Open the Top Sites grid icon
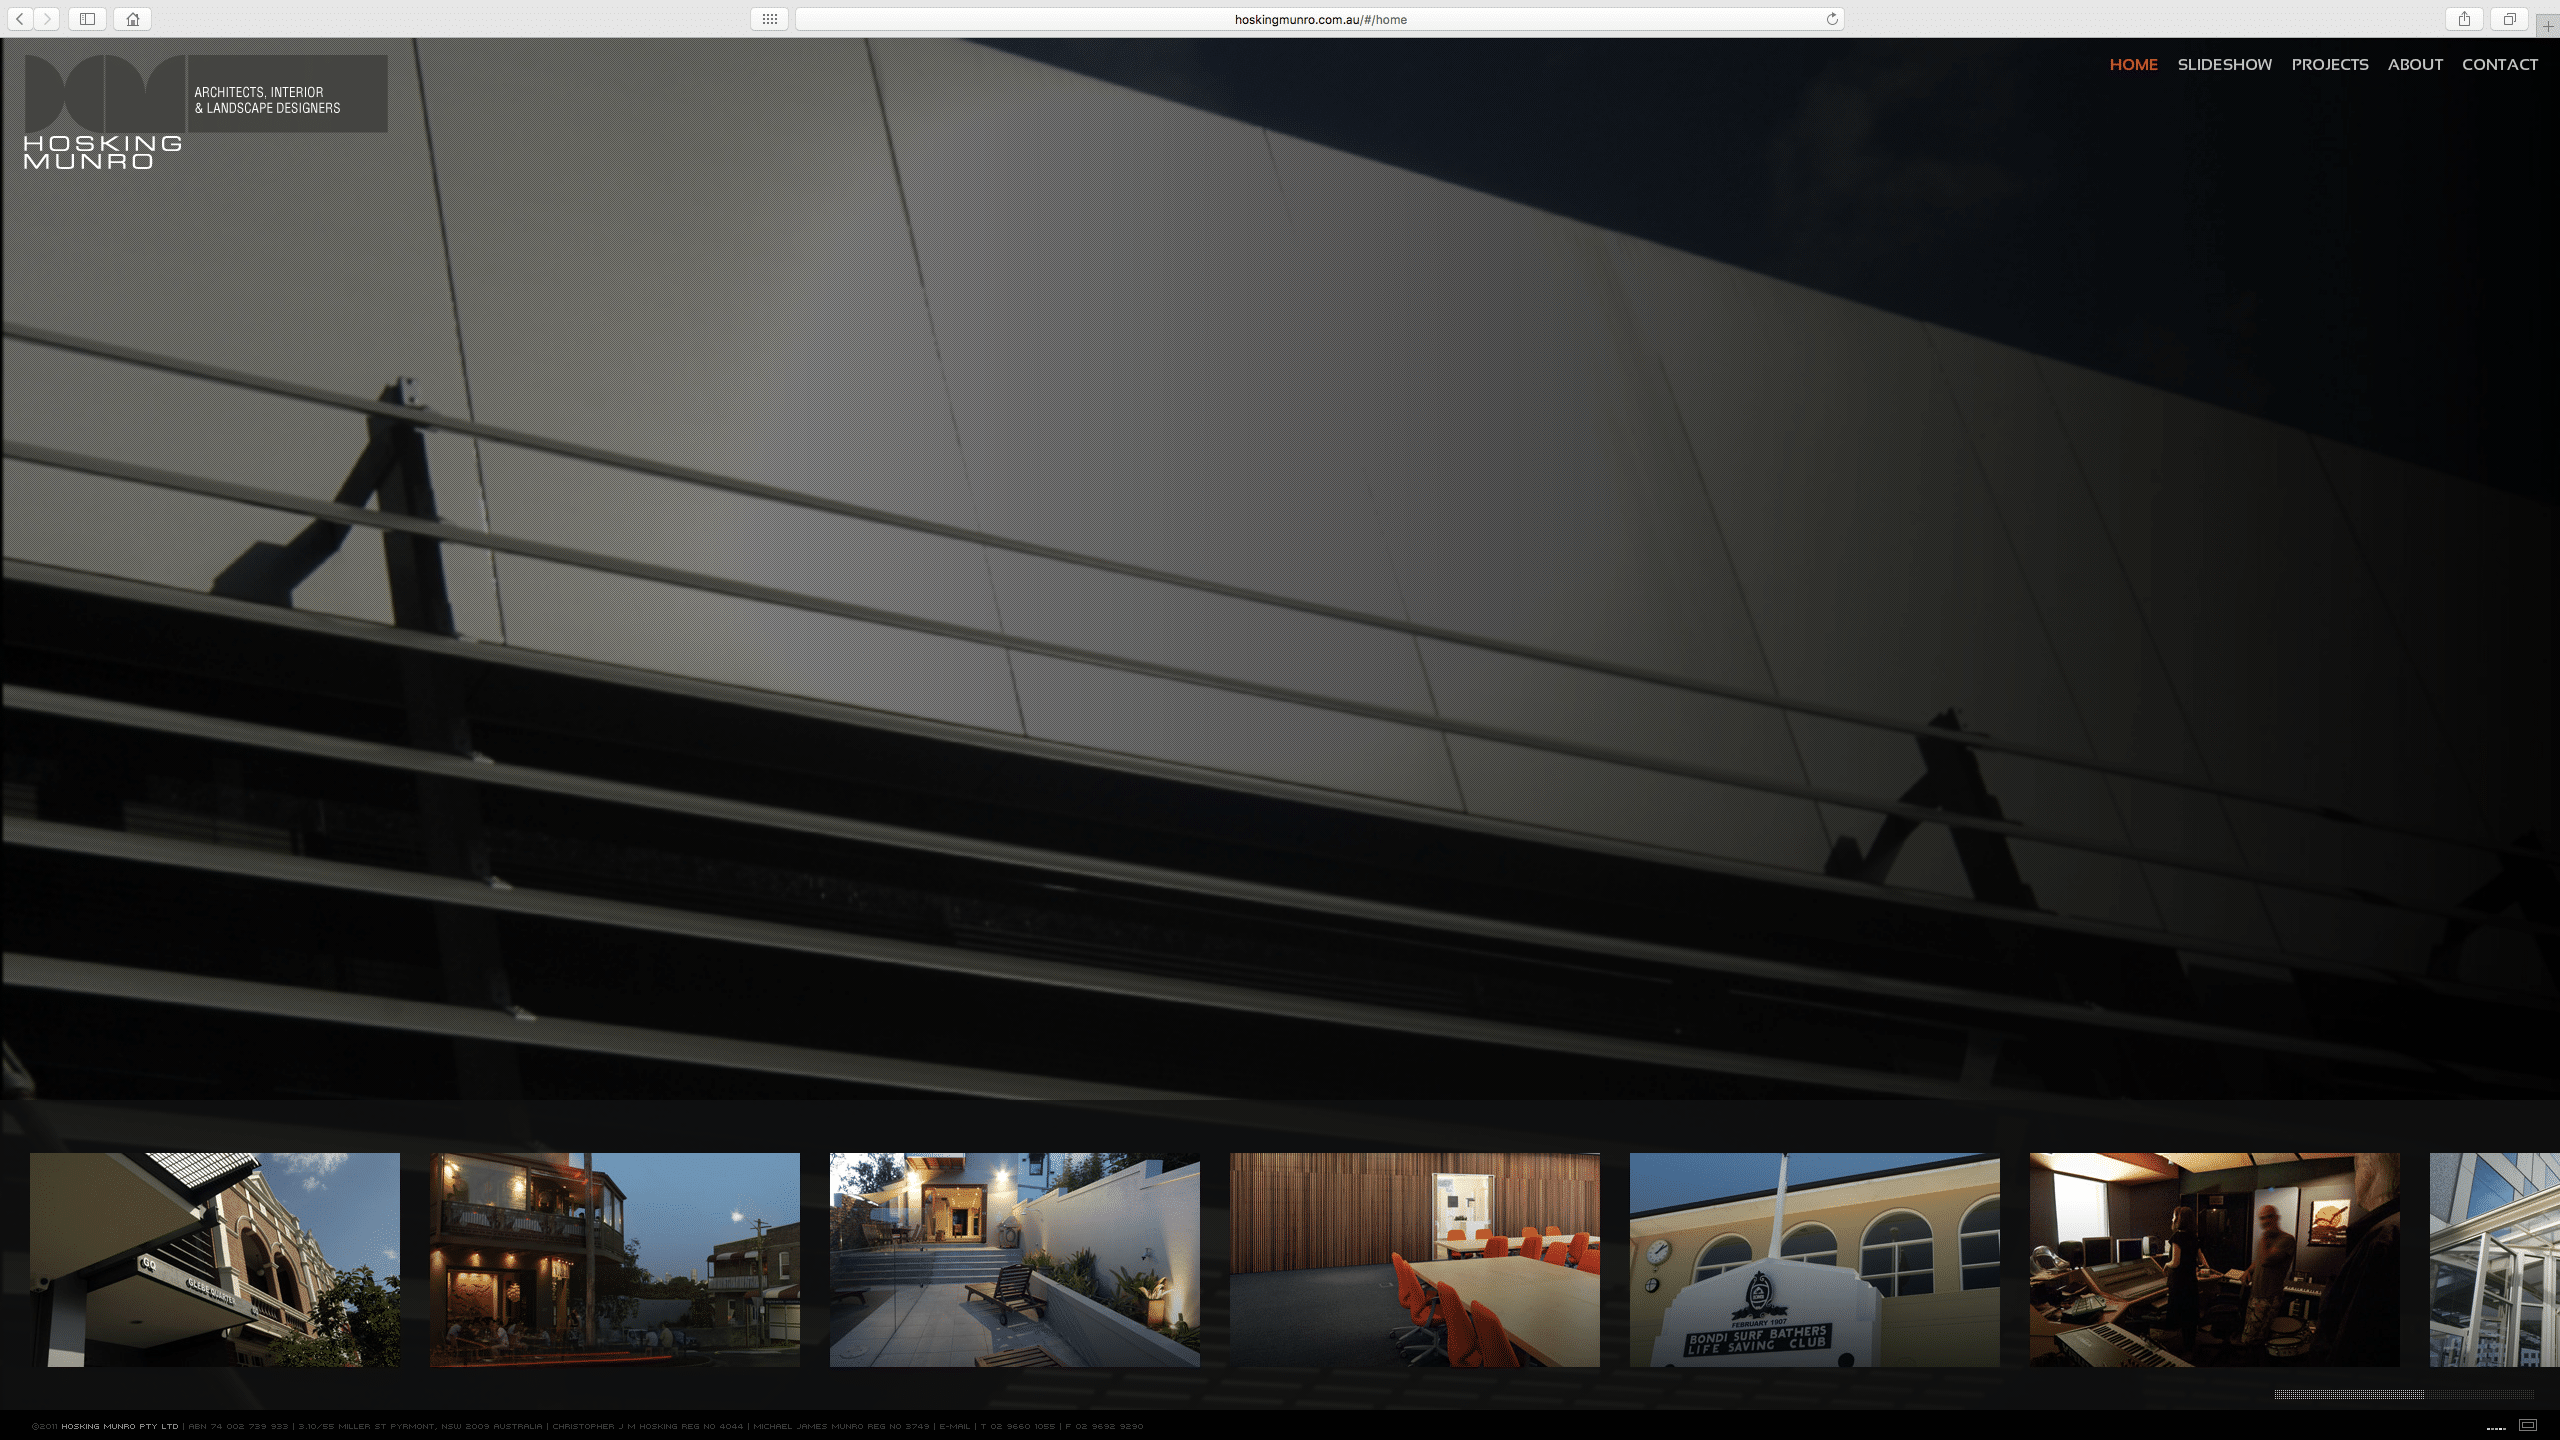2560x1440 pixels. click(x=769, y=19)
